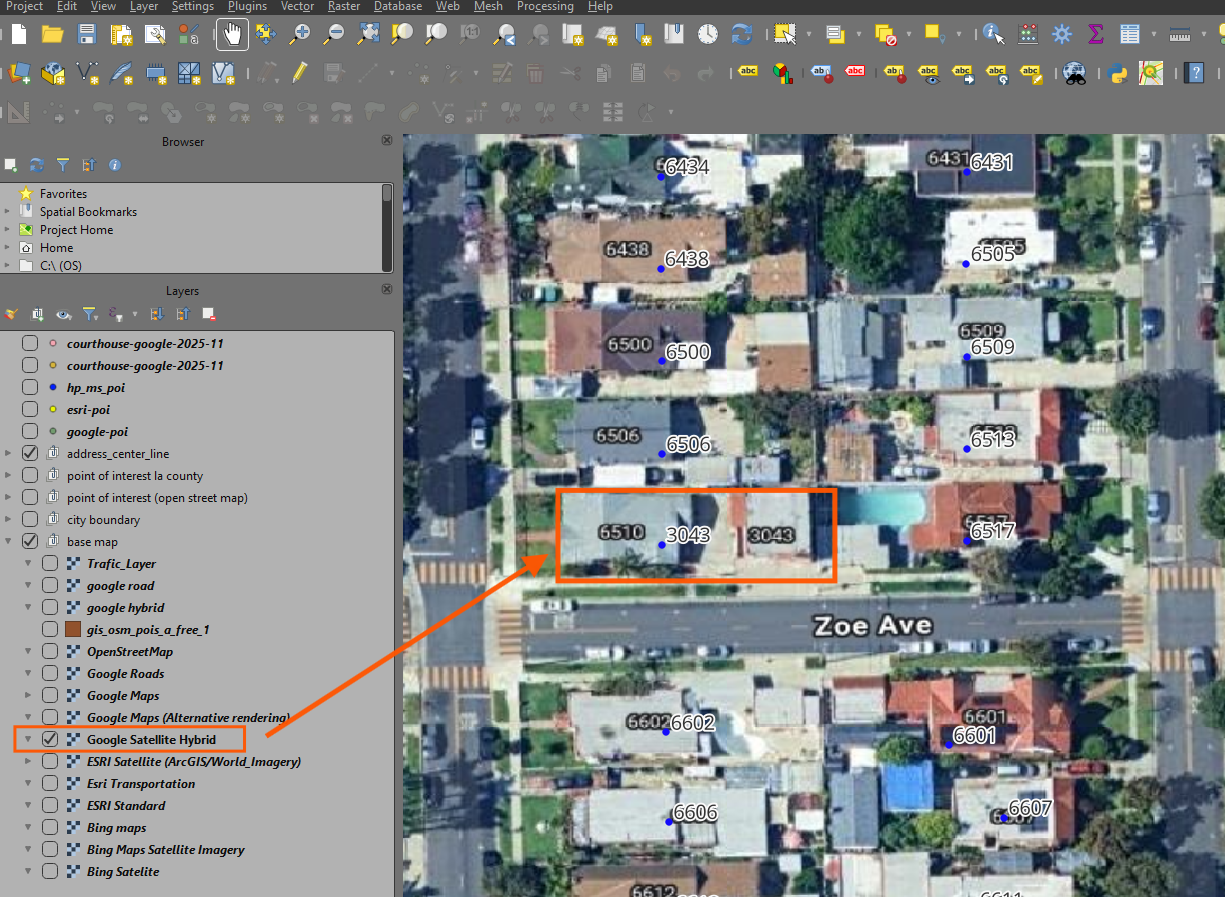Viewport: 1225px width, 897px height.
Task: Open the Processing menu
Action: pos(545,7)
